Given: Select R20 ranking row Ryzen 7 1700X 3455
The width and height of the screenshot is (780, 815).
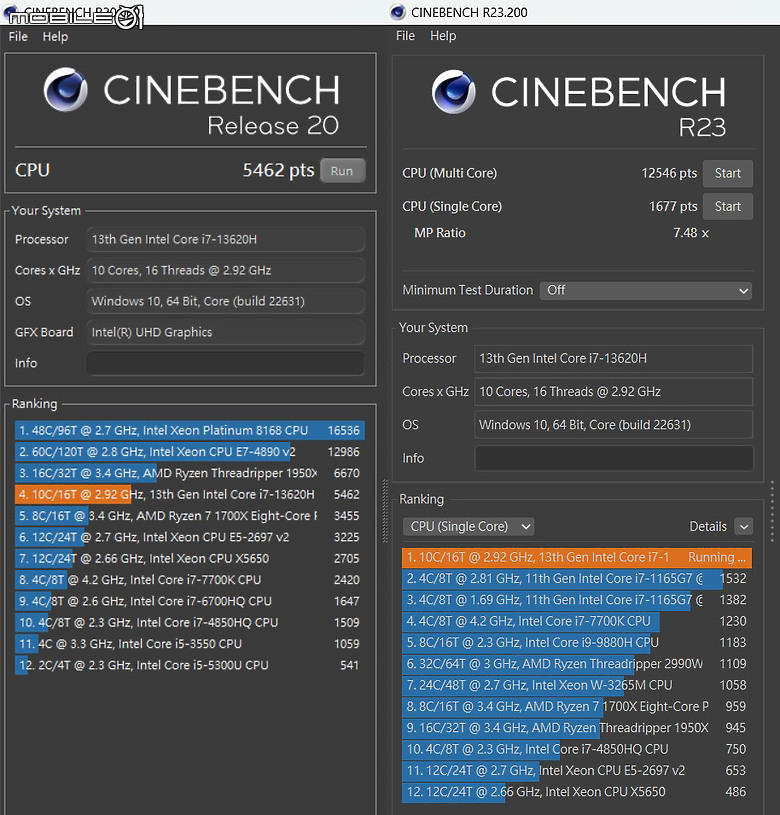Looking at the screenshot, I should [x=190, y=516].
